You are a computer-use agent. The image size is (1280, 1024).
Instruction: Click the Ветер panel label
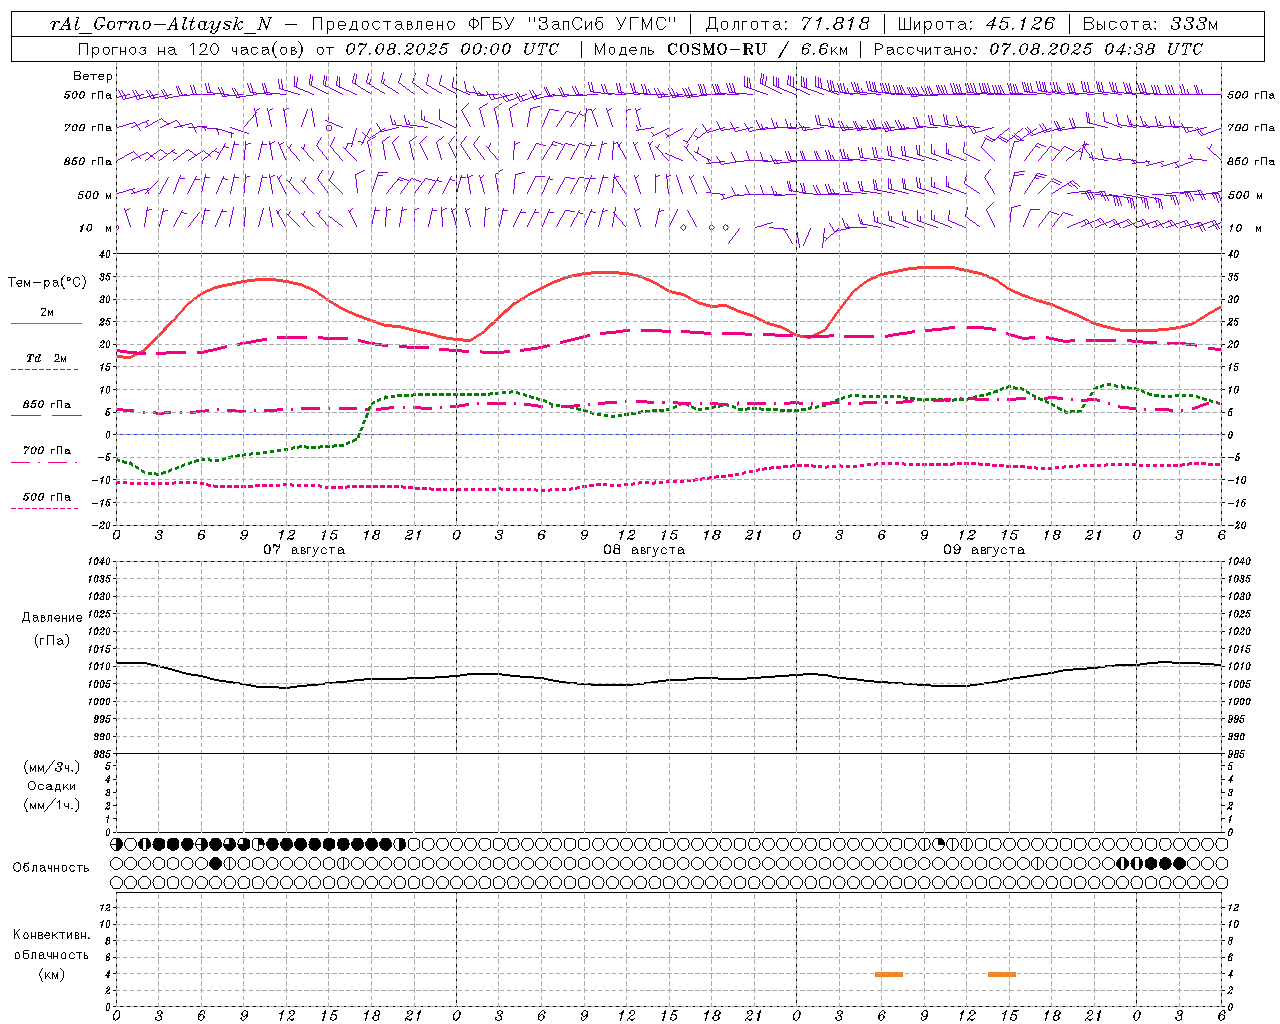[93, 76]
